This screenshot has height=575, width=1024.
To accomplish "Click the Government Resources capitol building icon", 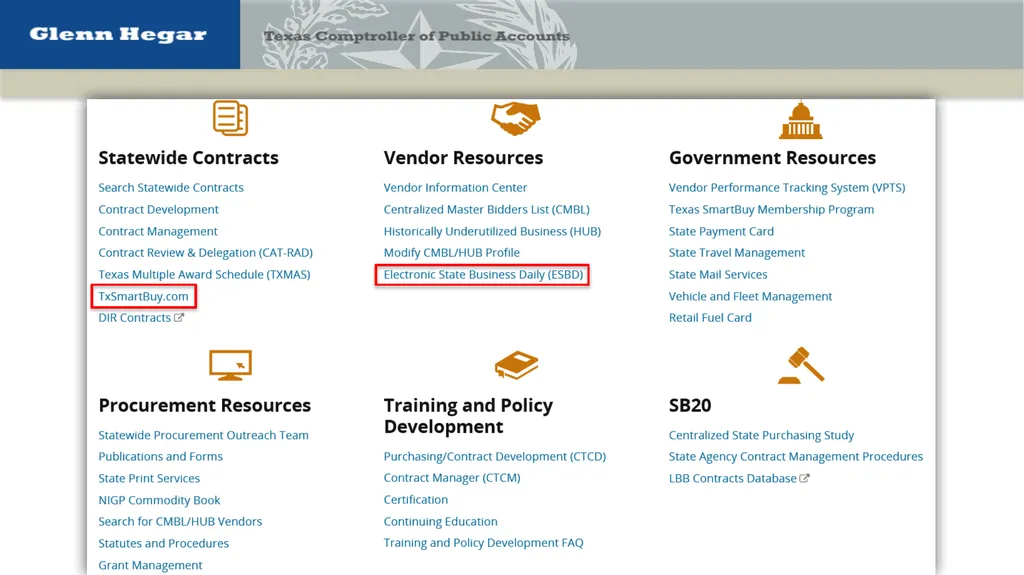I will pyautogui.click(x=801, y=120).
